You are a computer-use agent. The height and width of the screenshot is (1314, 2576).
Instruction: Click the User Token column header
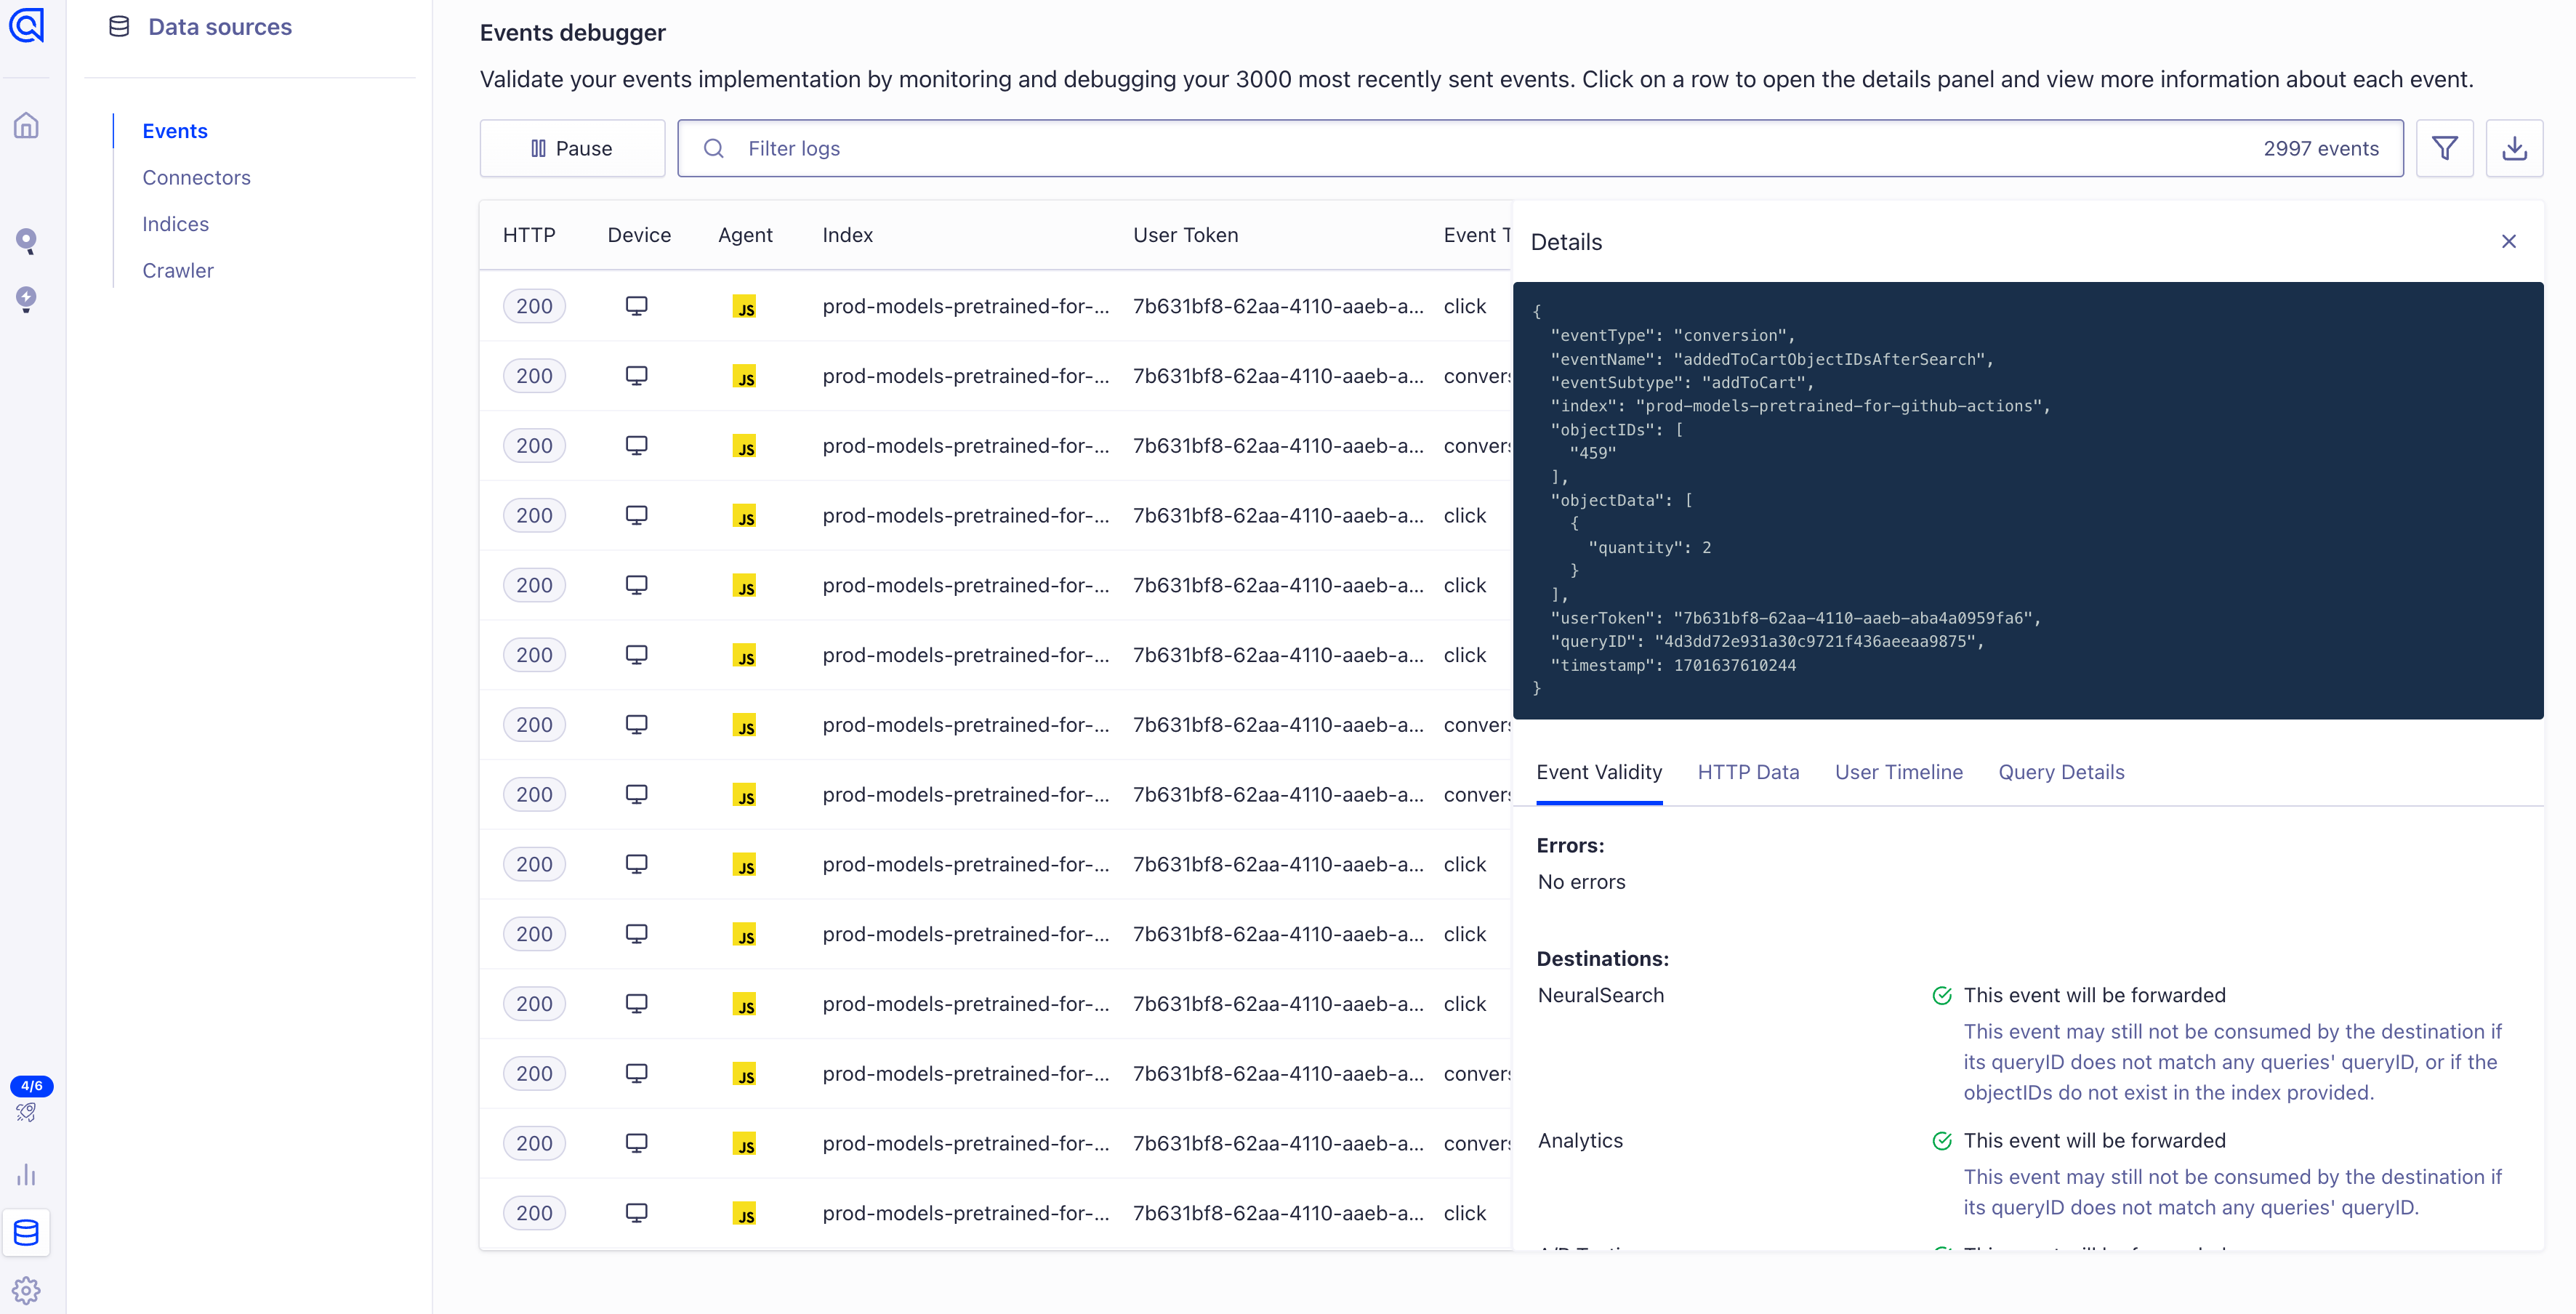tap(1185, 235)
